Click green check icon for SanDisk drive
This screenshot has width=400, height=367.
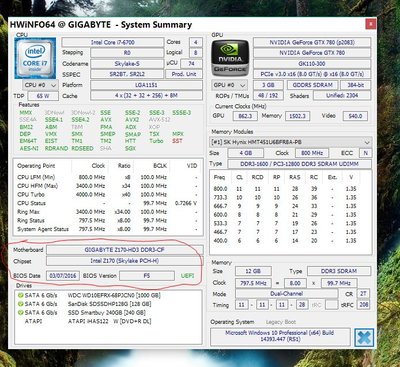click(20, 304)
